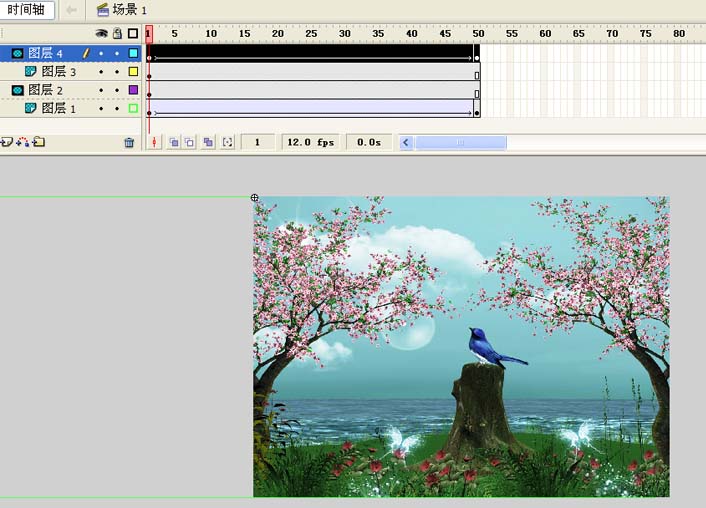Click frame 50 keyframe on 图层 1
Screen dimensions: 706x508
(477, 109)
